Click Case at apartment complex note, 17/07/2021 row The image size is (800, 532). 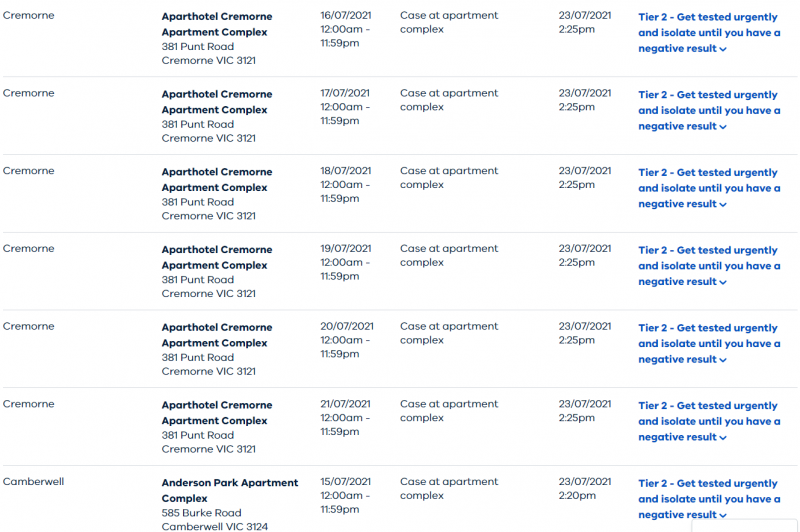tap(449, 100)
